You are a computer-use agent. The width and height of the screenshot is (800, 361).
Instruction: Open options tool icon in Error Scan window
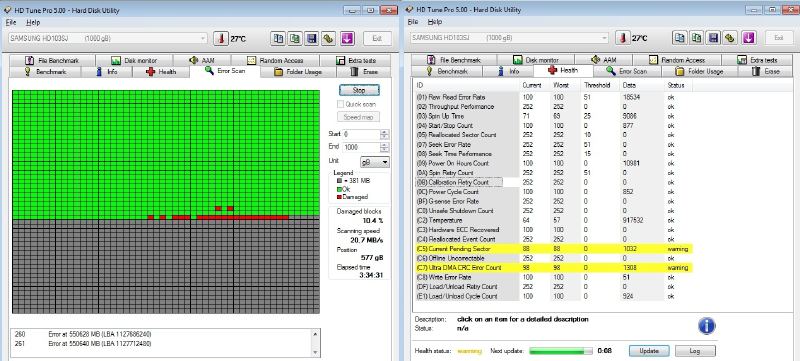(329, 38)
